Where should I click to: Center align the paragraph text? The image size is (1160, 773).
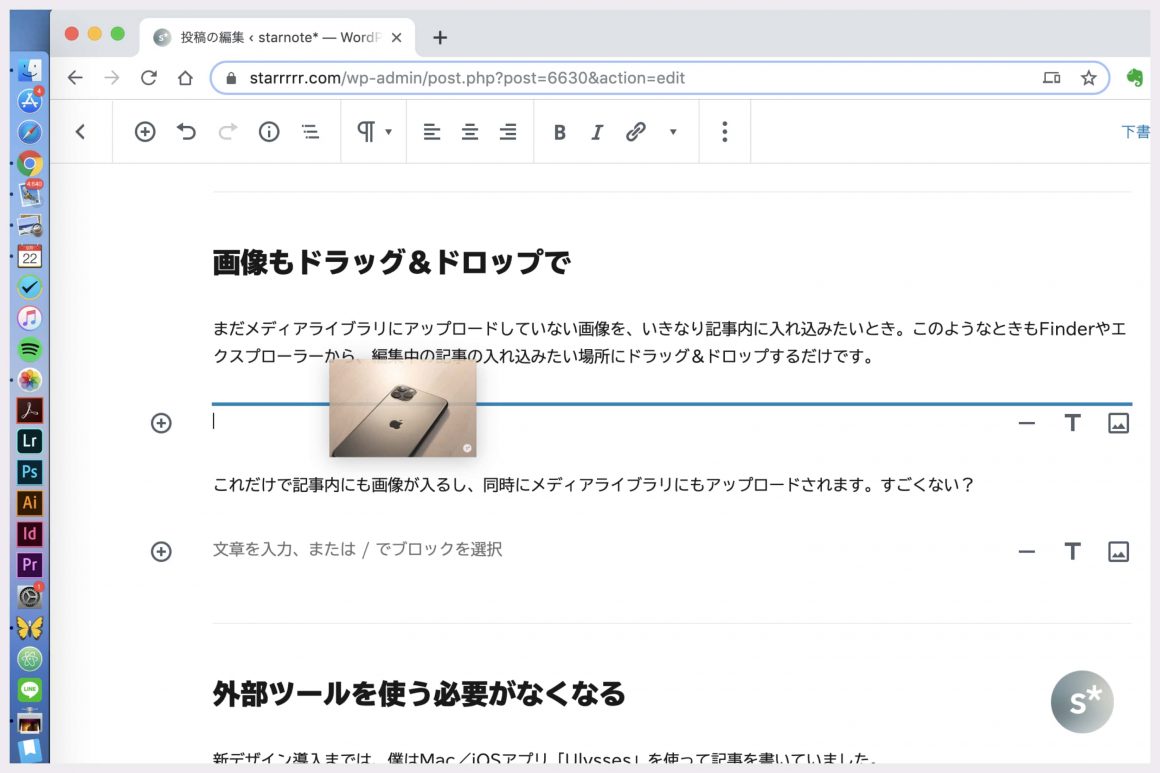[x=469, y=132]
